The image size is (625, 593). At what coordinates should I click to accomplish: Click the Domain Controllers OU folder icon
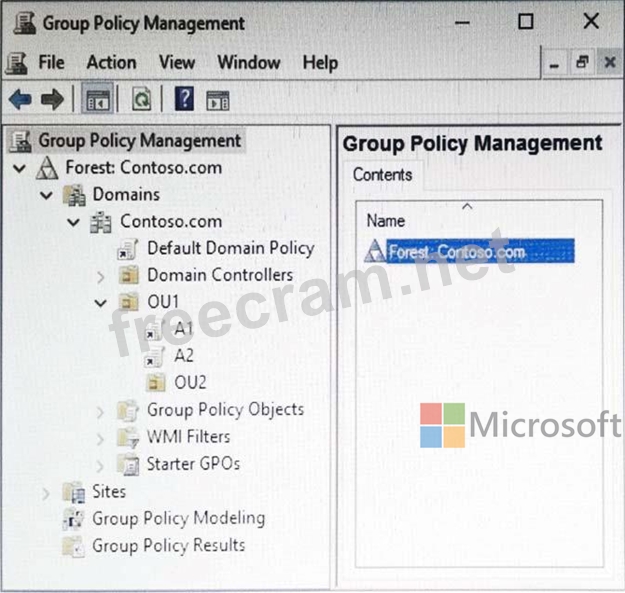pyautogui.click(x=128, y=275)
